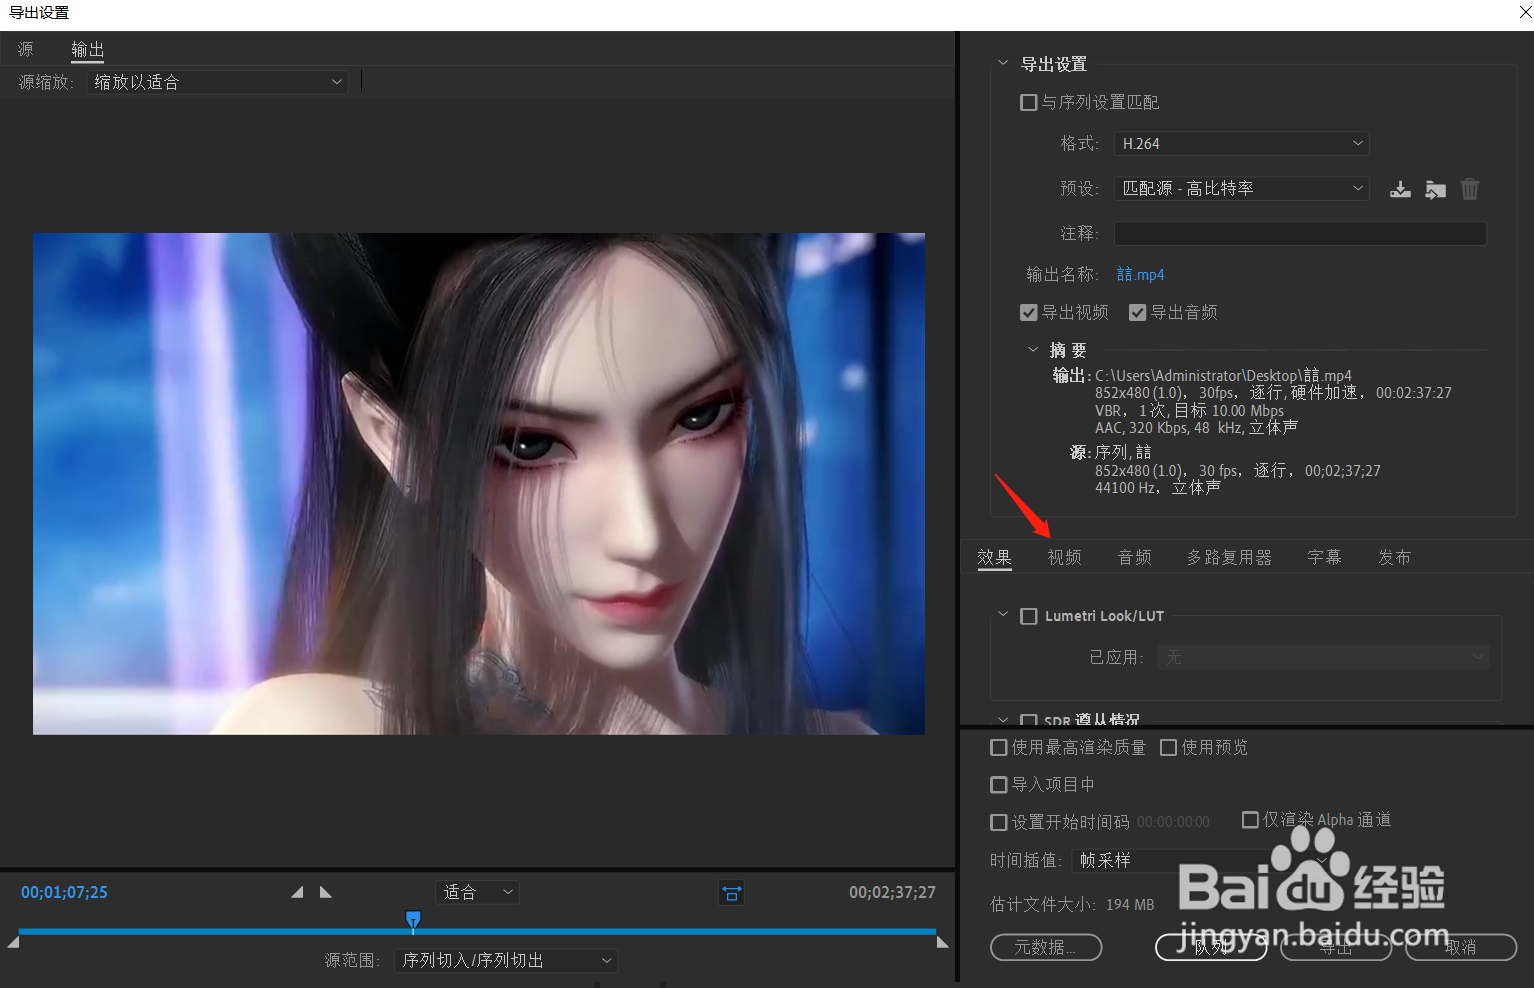
Task: Toggle the aspect ratio correction icon
Action: 732,893
